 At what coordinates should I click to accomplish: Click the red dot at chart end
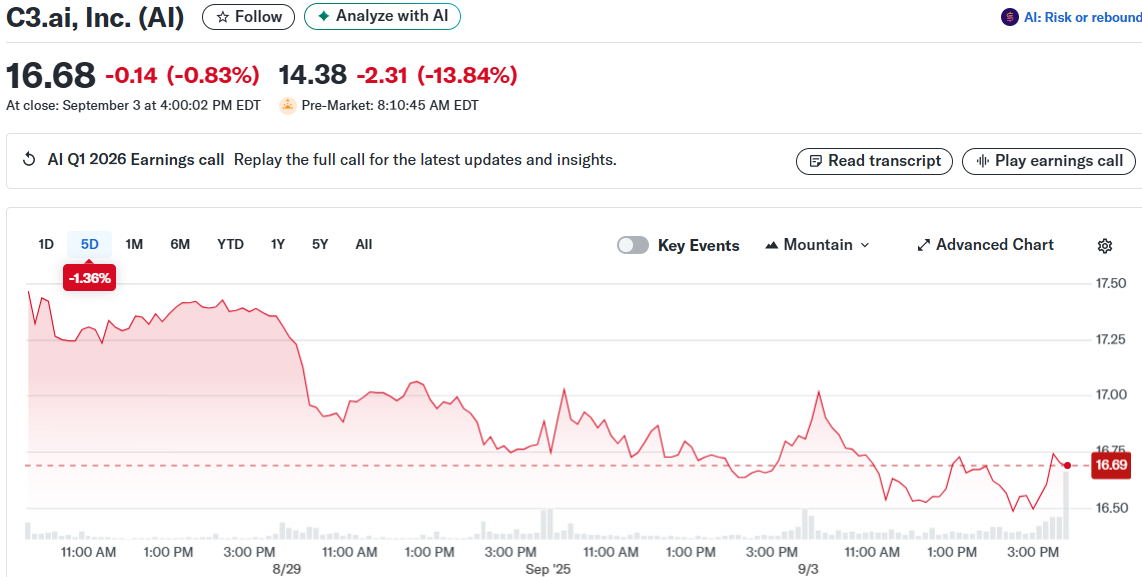1067,466
